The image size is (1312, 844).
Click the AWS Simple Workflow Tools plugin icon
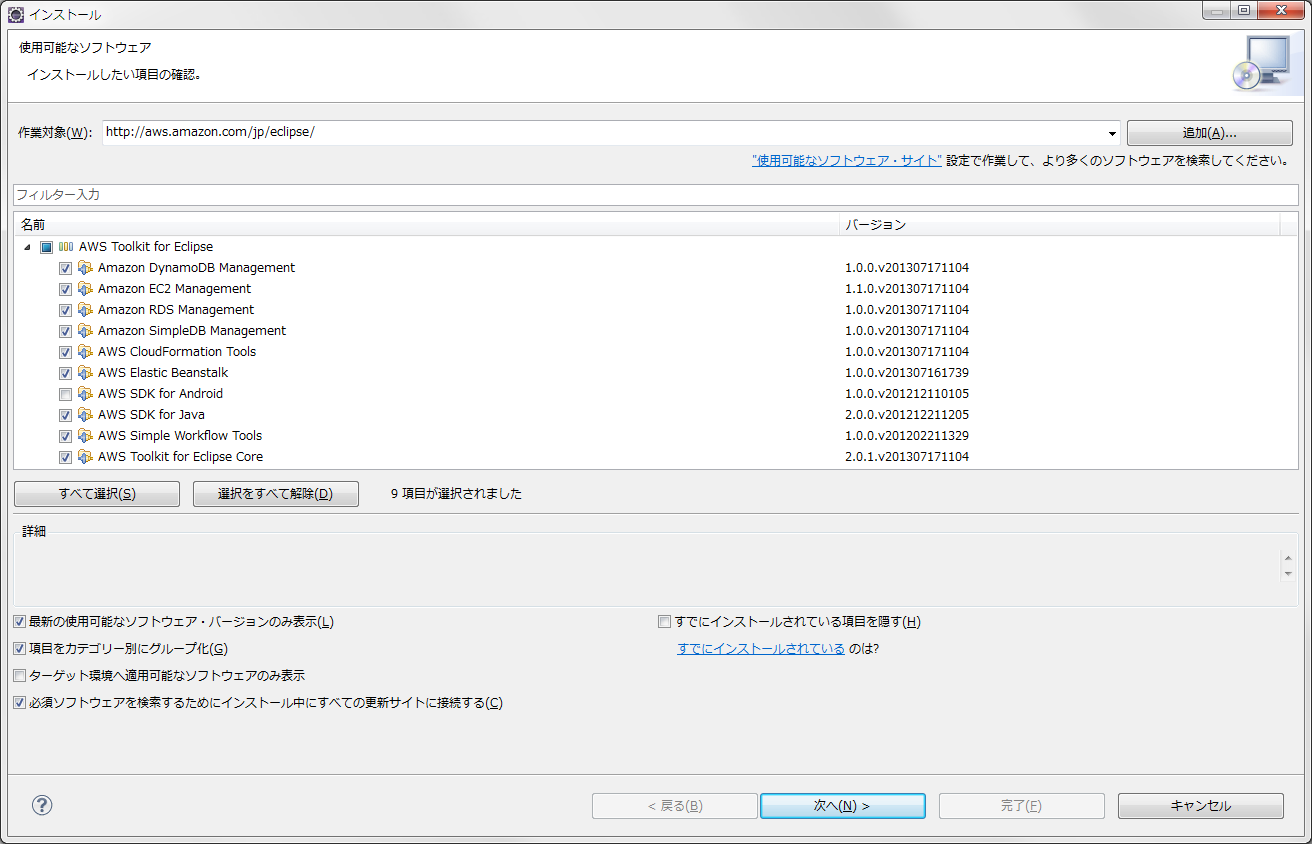pyautogui.click(x=85, y=435)
